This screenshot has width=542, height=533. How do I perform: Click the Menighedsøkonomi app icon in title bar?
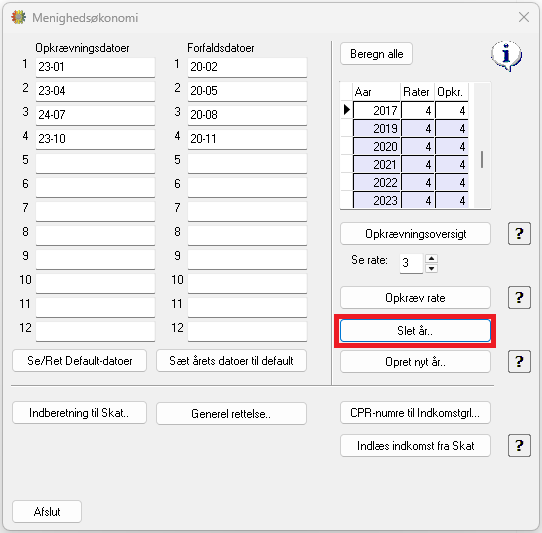point(18,17)
